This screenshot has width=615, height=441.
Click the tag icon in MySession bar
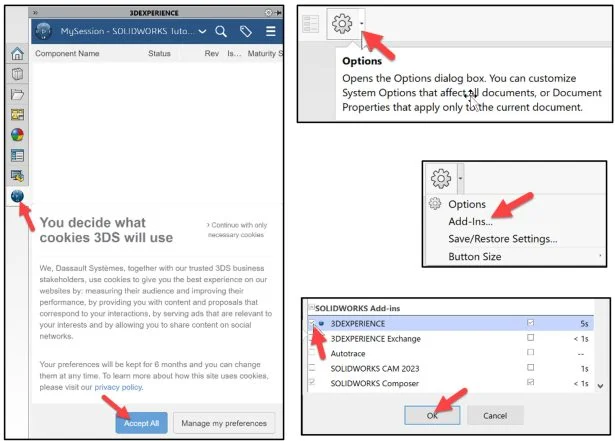click(246, 31)
